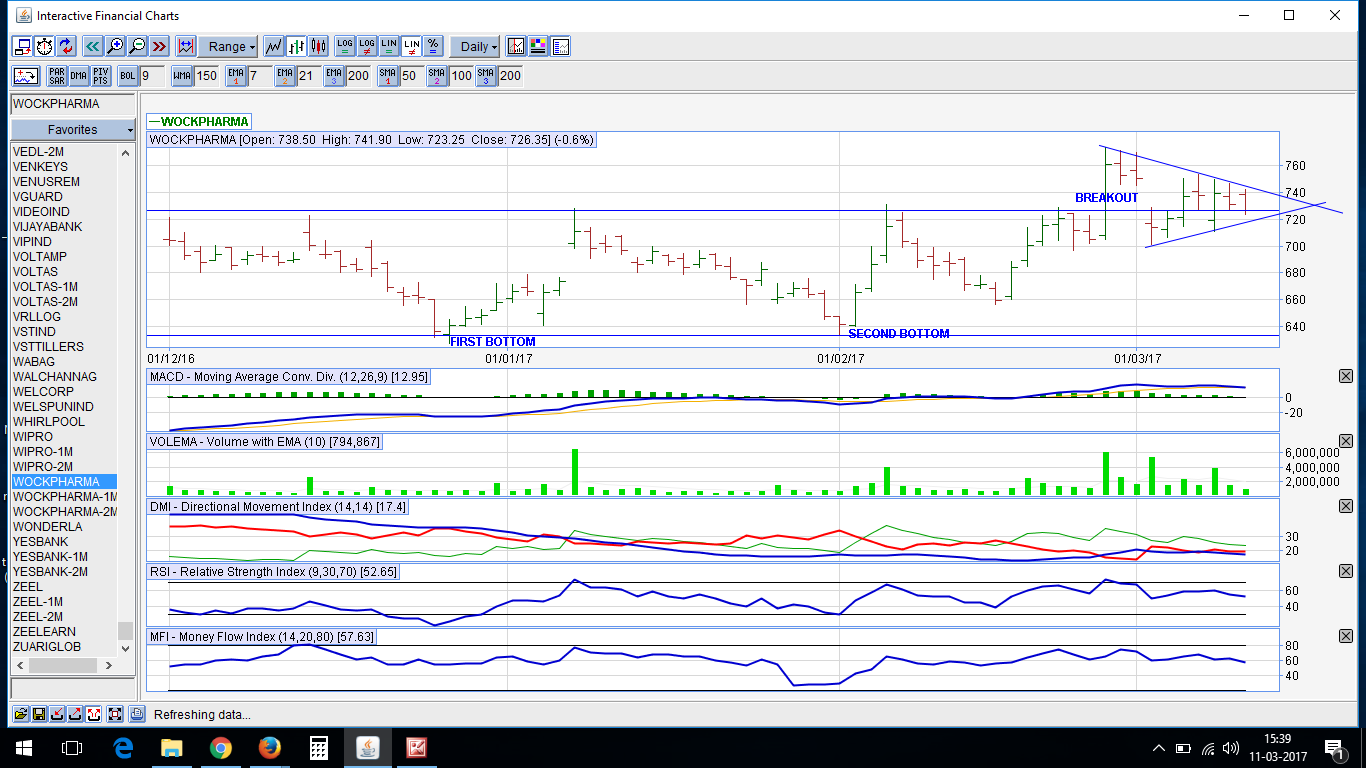Toggle the percent scale button

pyautogui.click(x=433, y=46)
